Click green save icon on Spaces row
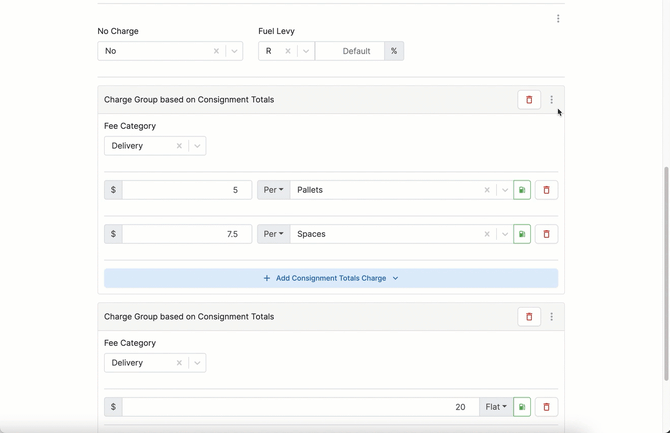This screenshot has width=670, height=433. coord(522,234)
